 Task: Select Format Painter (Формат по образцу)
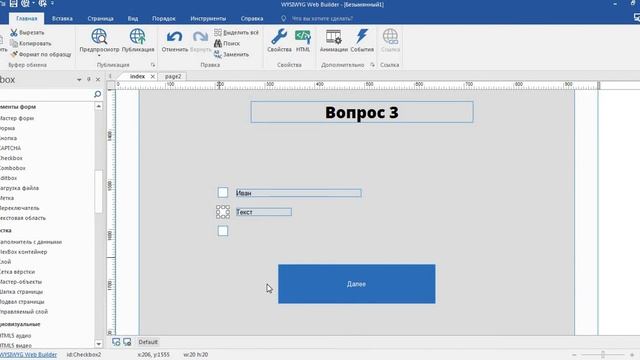click(x=41, y=54)
